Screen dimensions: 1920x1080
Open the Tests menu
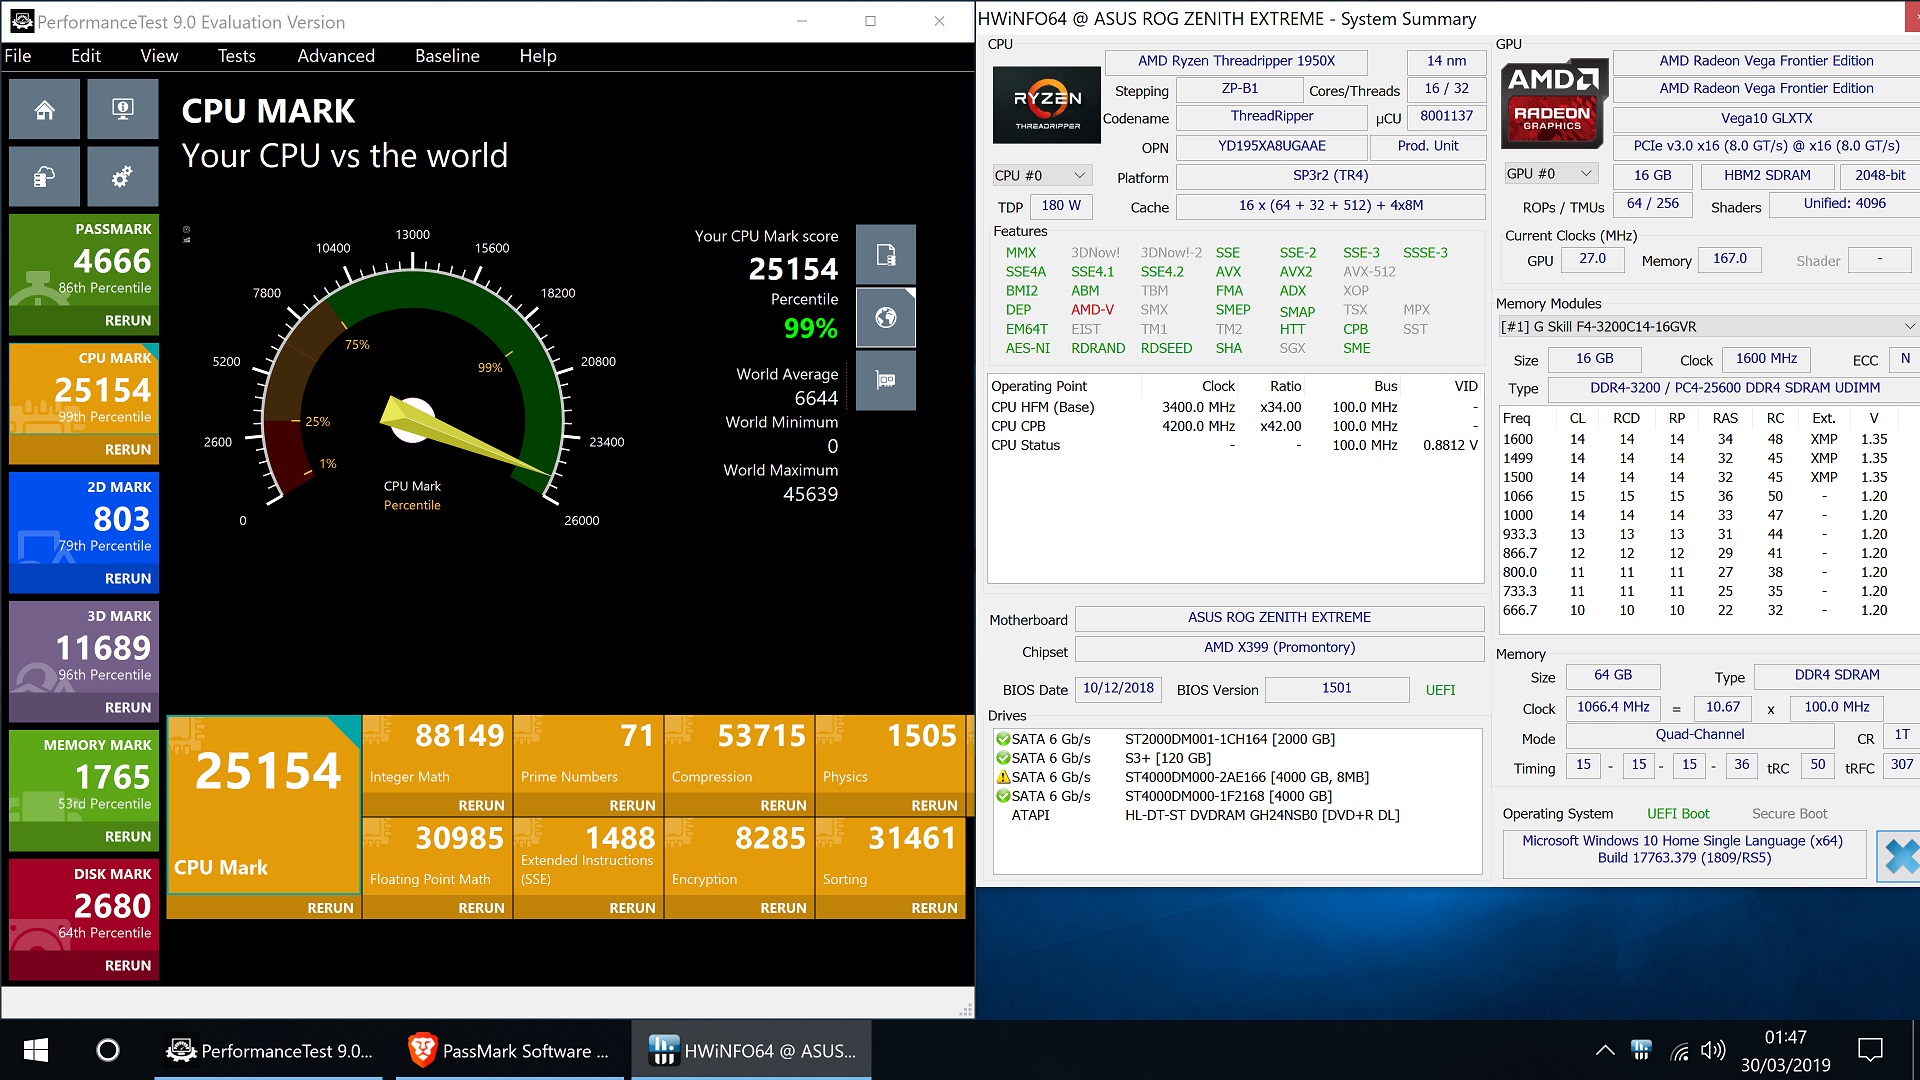click(237, 56)
